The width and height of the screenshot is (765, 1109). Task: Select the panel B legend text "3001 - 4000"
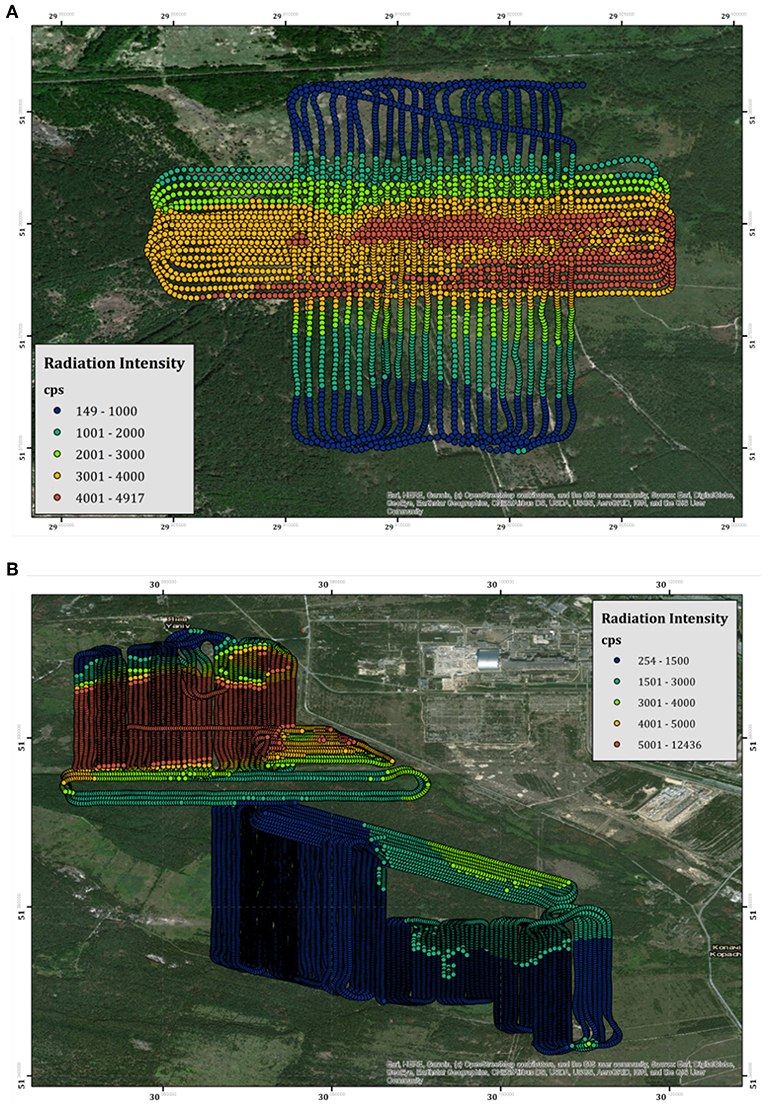665,703
